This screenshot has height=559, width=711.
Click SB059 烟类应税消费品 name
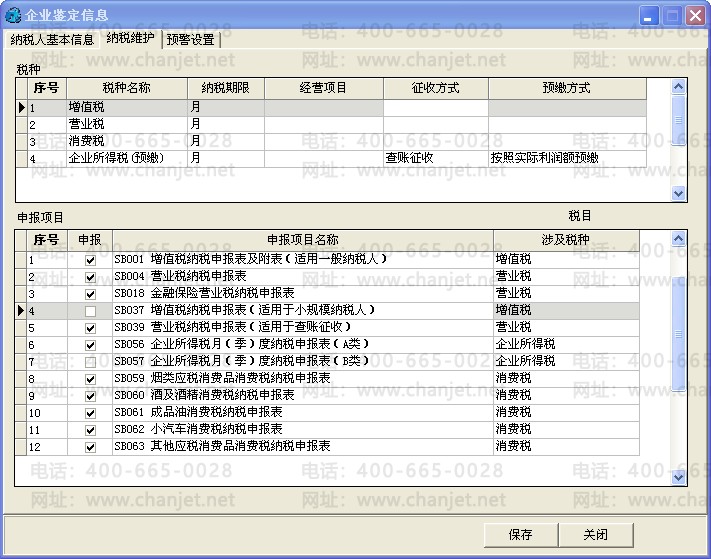point(222,378)
